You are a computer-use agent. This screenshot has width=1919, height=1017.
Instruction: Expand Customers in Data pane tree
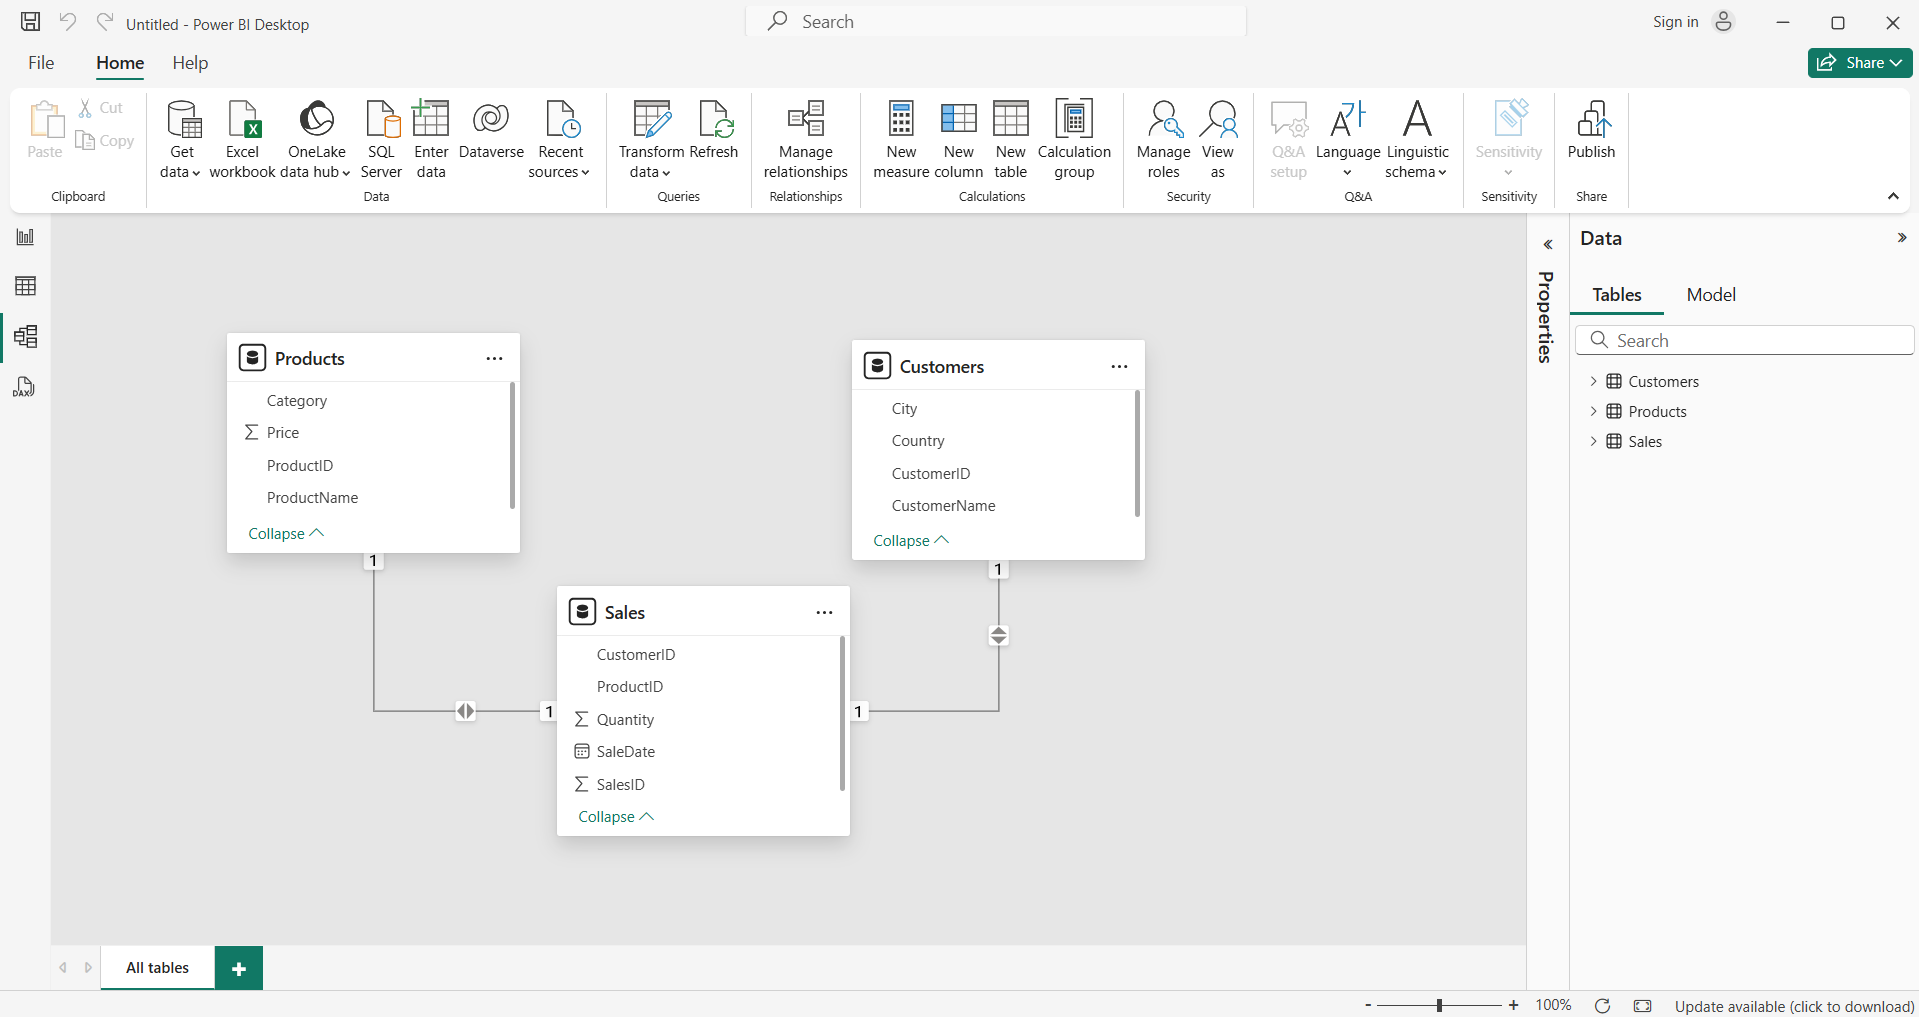pyautogui.click(x=1593, y=381)
